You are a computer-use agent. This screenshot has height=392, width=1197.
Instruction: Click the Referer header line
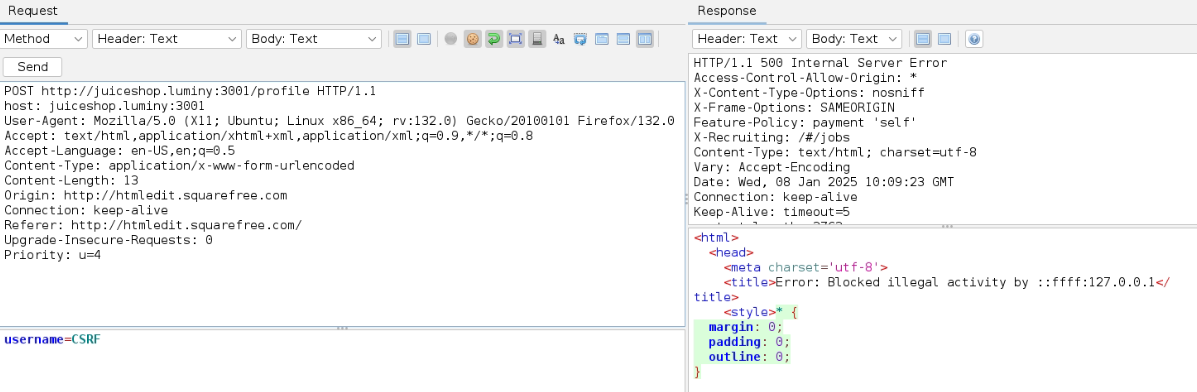(x=153, y=225)
